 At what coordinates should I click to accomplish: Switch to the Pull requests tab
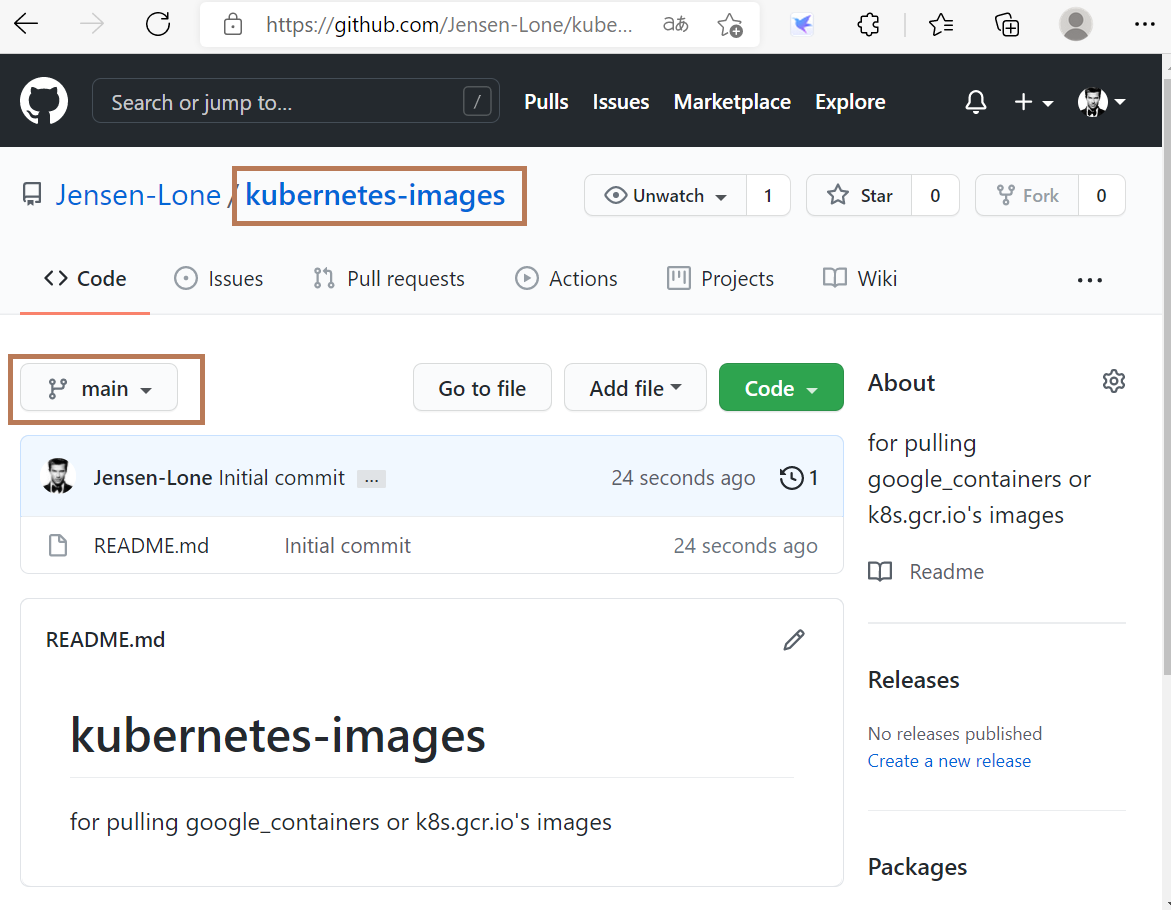coord(388,278)
